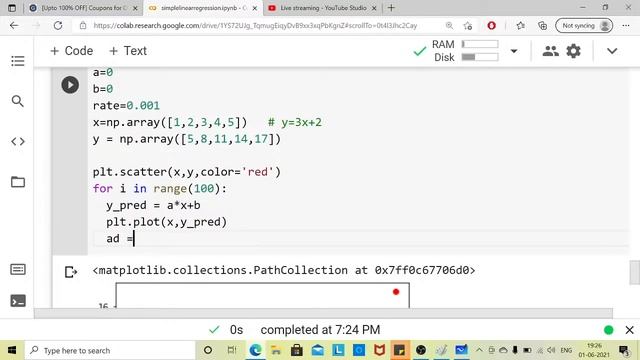Image resolution: width=640 pixels, height=360 pixels.
Task: Open the tab actions menu icon
Action: coord(12,8)
